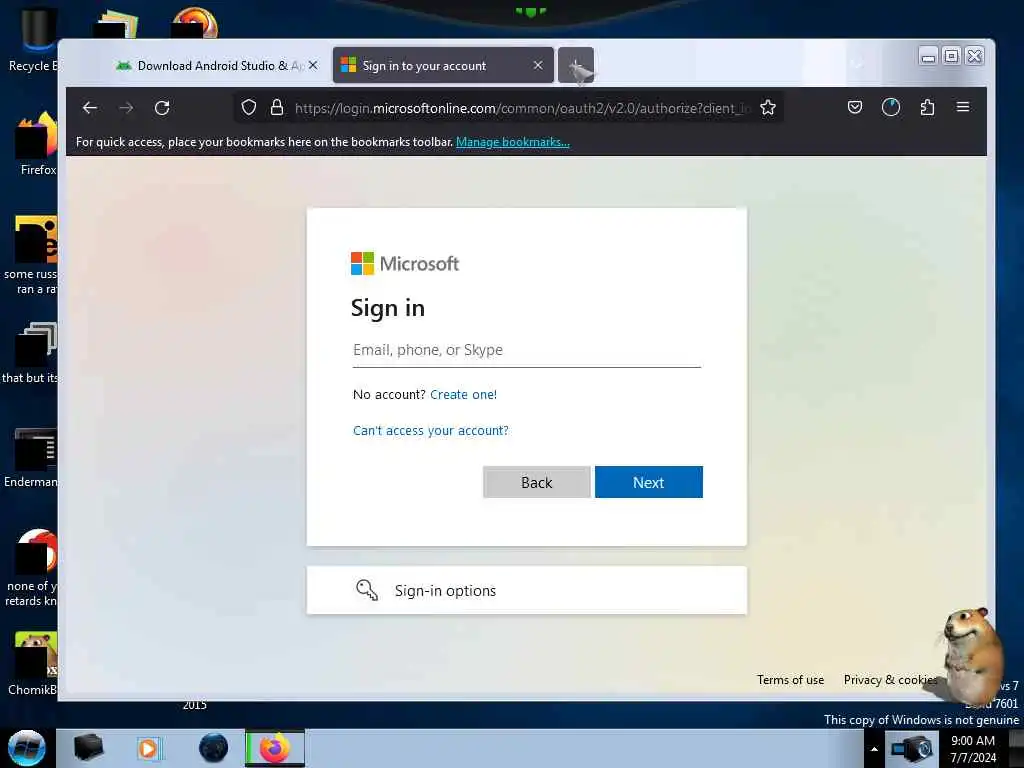Open the Extensions puzzle piece icon

927,107
